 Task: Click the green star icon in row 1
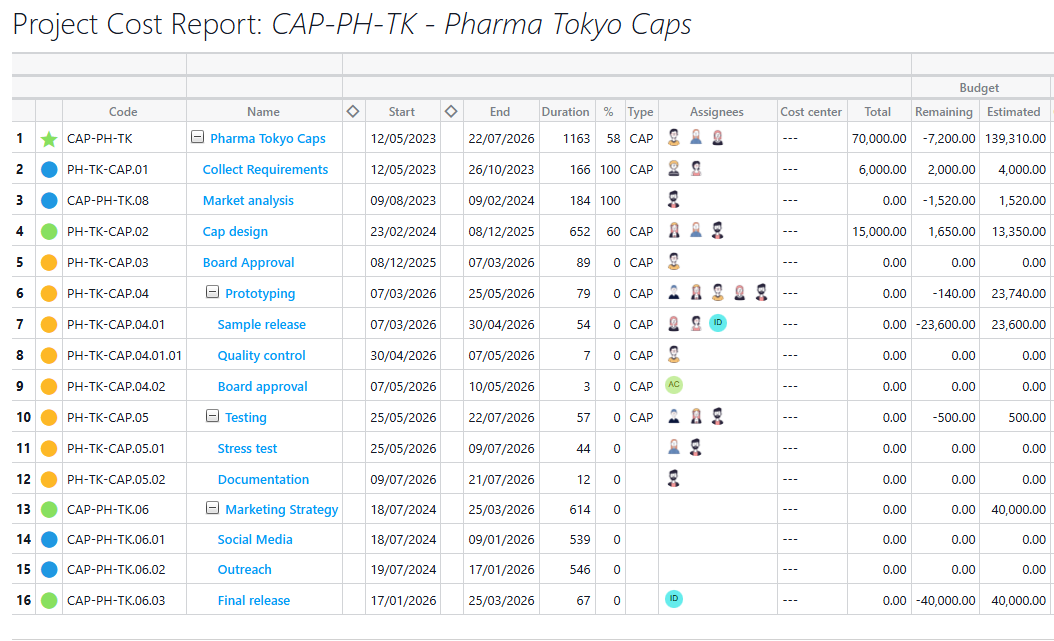(x=49, y=139)
